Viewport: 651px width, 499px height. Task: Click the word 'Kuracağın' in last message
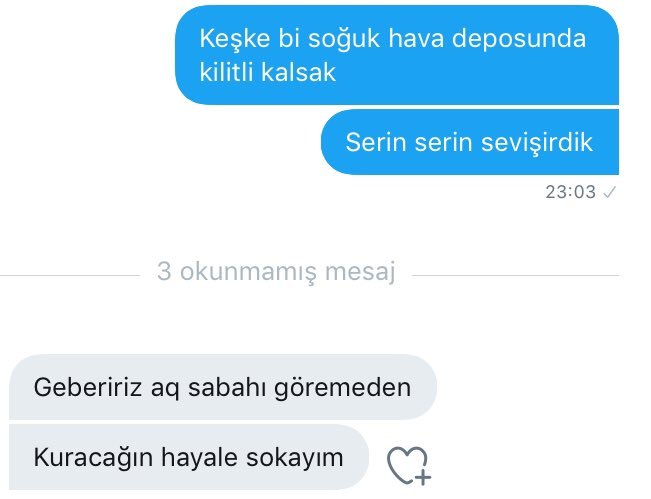(x=93, y=458)
